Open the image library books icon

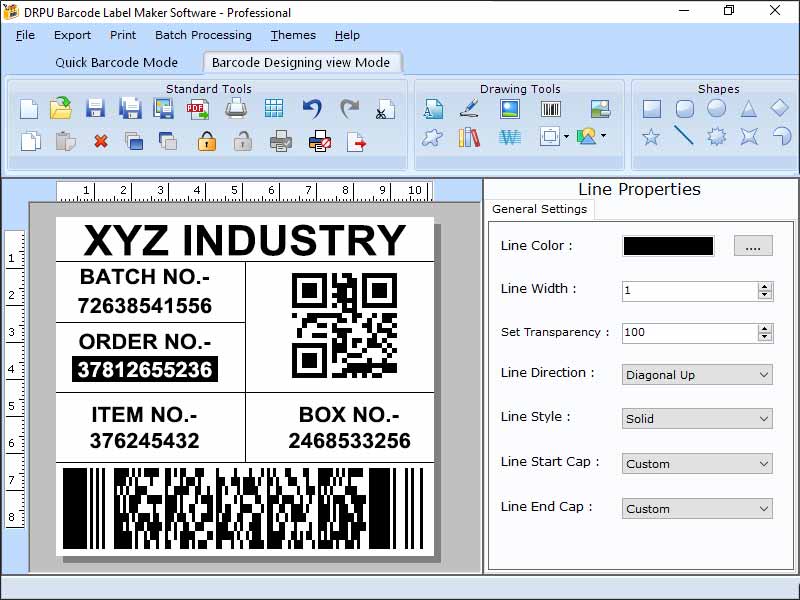pos(469,137)
